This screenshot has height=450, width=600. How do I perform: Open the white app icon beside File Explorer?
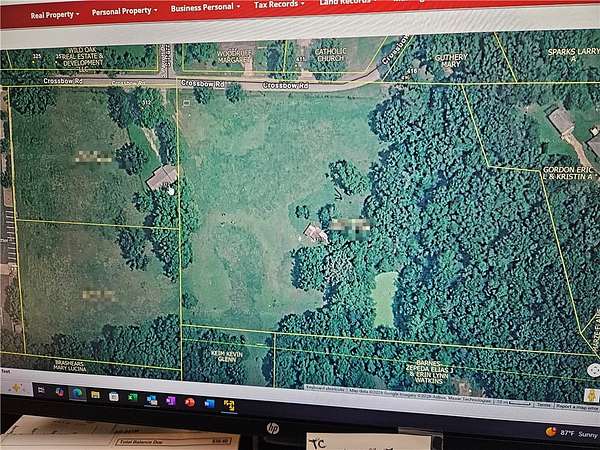tap(113, 396)
